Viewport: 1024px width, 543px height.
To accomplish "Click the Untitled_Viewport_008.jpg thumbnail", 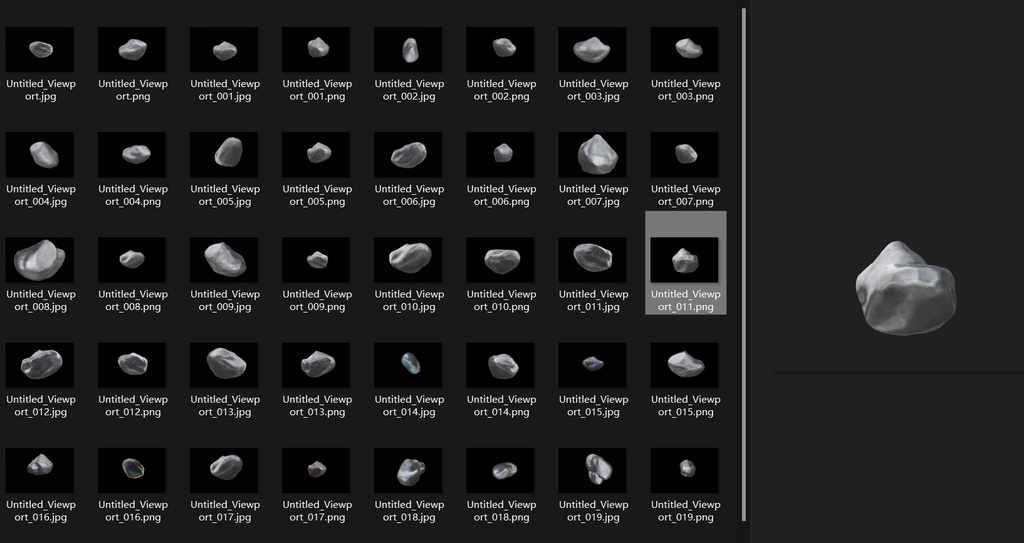I will 40,260.
